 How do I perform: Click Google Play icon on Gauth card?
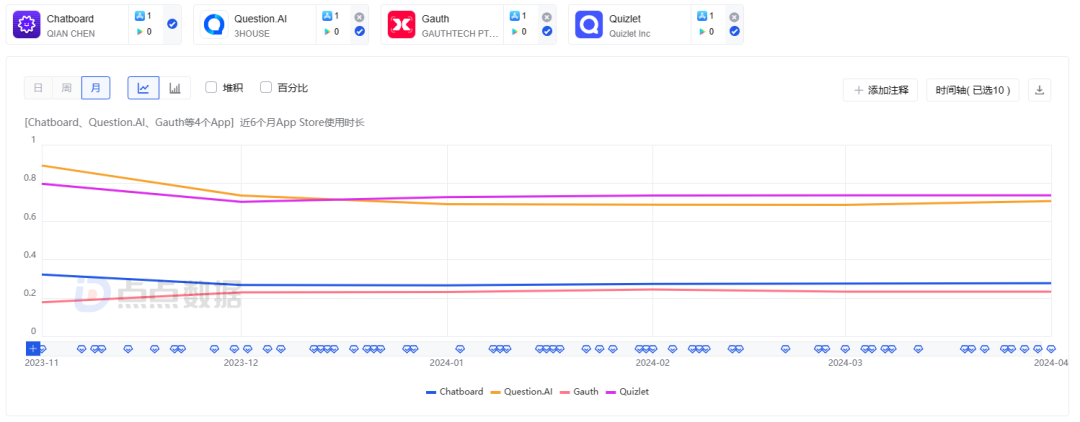515,32
